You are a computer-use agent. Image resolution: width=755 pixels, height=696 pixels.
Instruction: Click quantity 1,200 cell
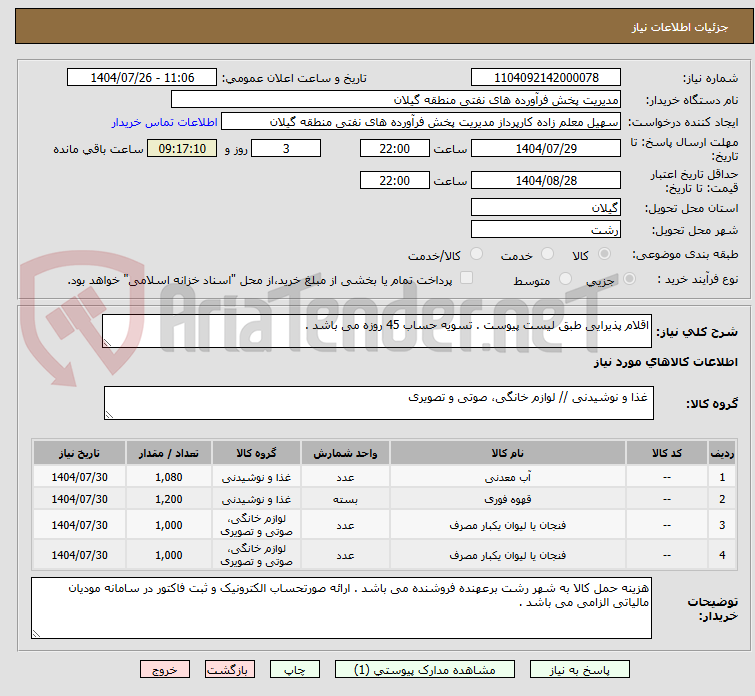(x=169, y=499)
